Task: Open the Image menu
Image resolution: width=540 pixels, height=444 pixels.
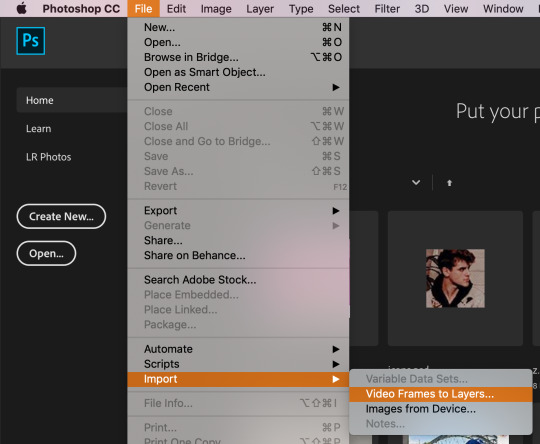Action: 216,9
